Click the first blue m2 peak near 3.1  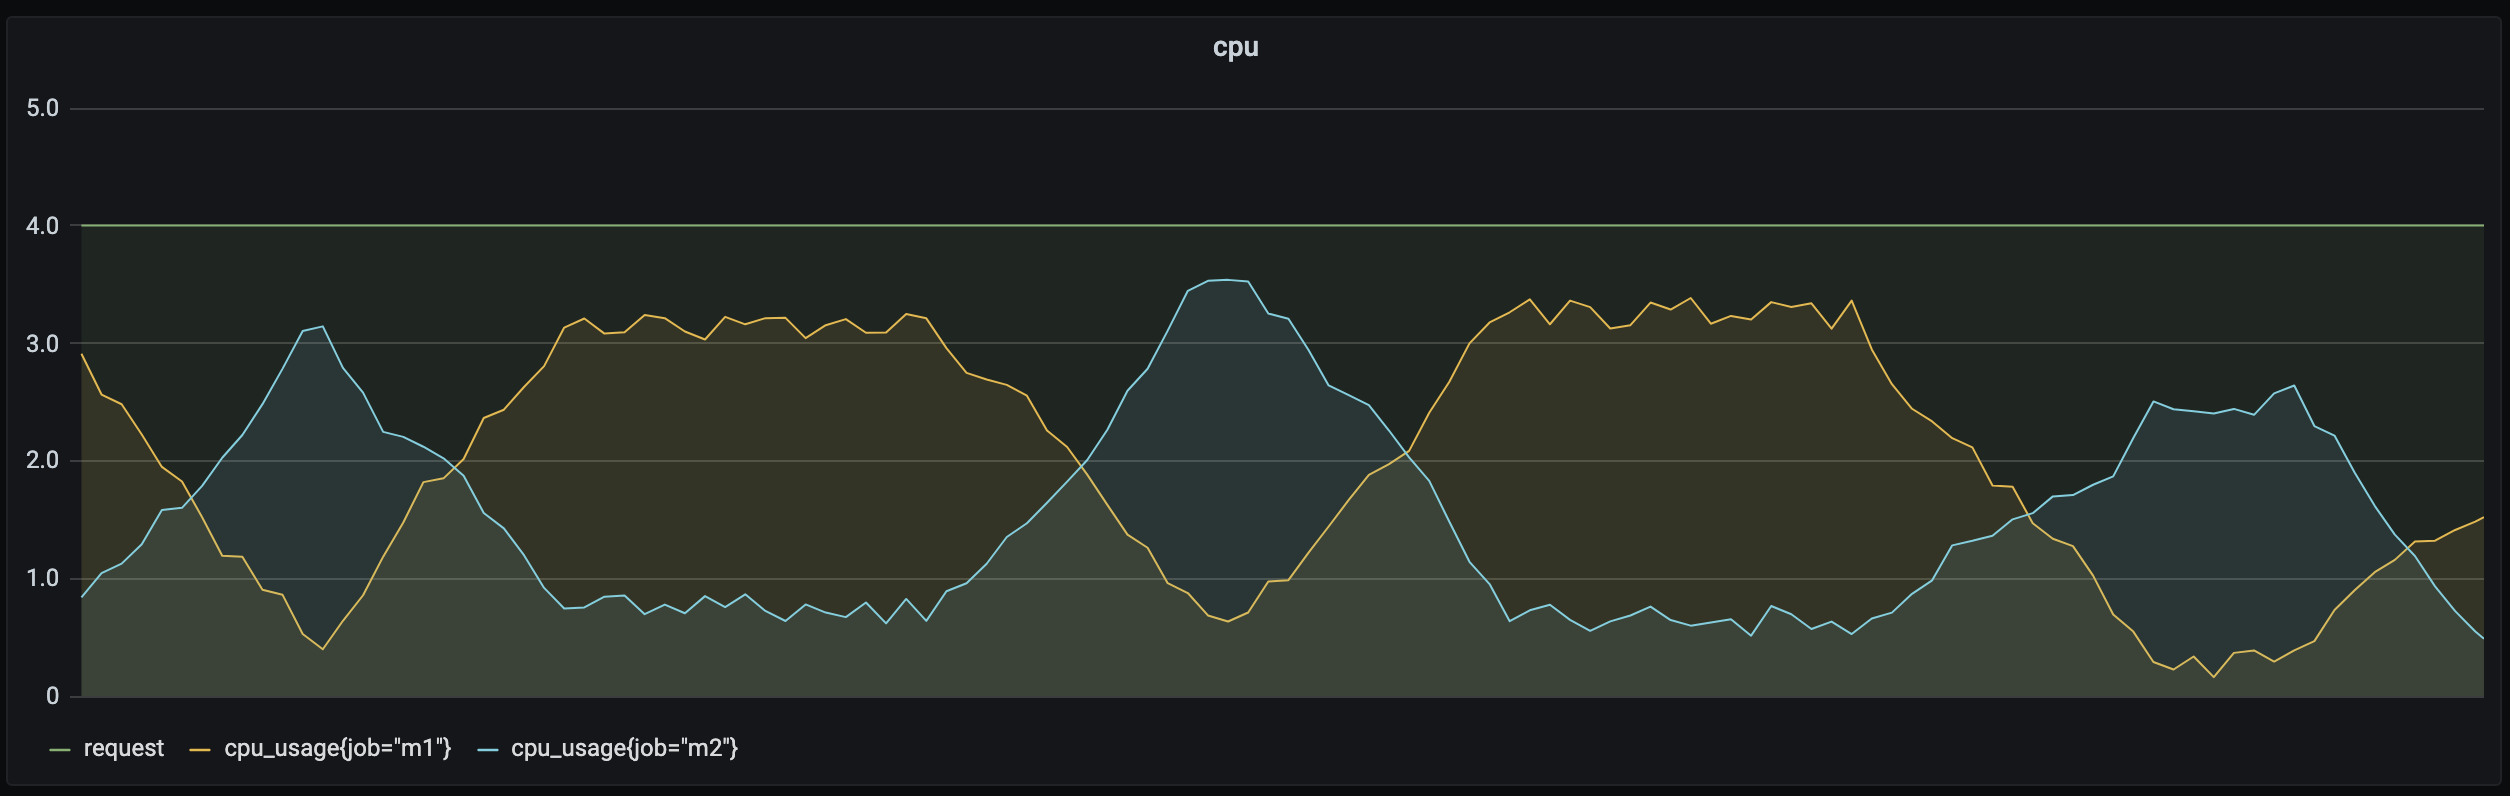coord(322,326)
